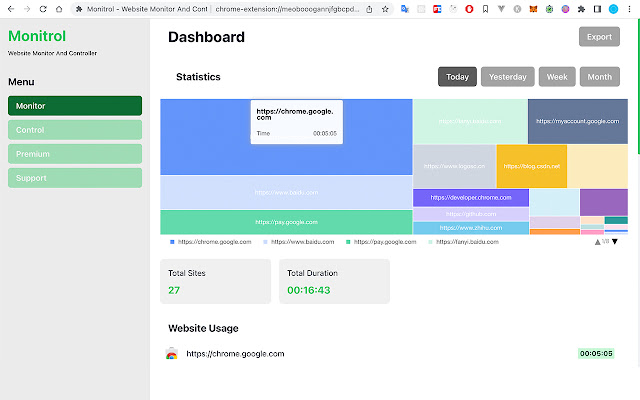Select the orange blog.csdn.net treemap block
The height and width of the screenshot is (400, 640).
pyautogui.click(x=531, y=166)
